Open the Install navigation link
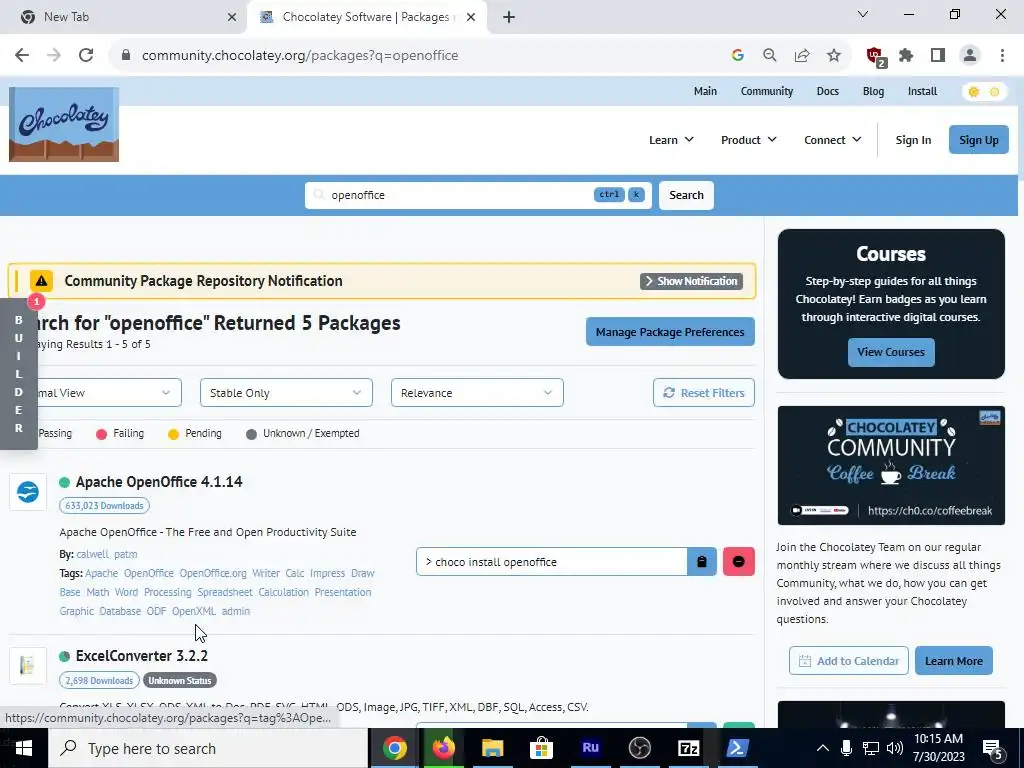The height and width of the screenshot is (768, 1024). click(x=922, y=91)
